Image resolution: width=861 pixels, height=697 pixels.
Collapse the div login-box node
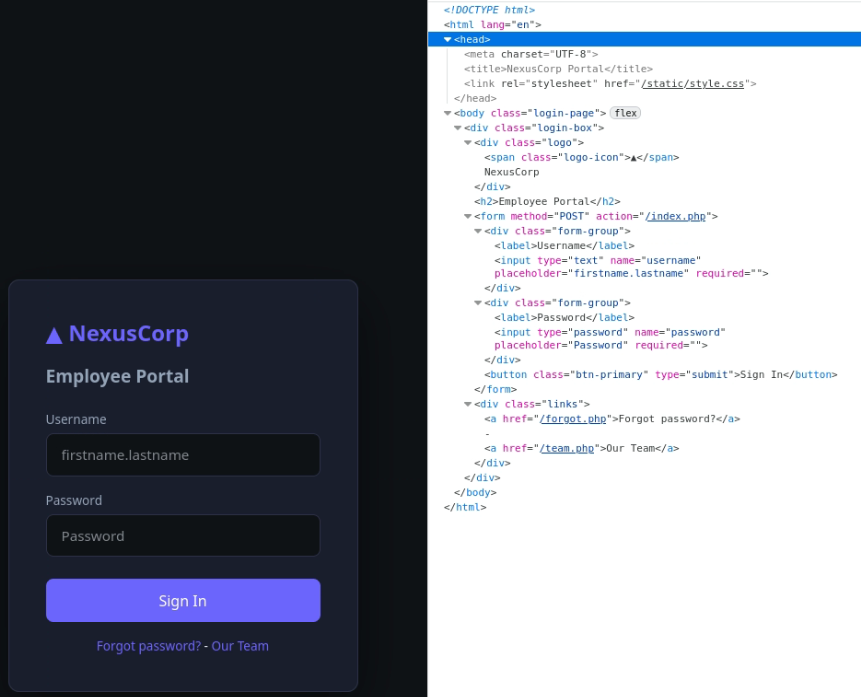pyautogui.click(x=457, y=128)
